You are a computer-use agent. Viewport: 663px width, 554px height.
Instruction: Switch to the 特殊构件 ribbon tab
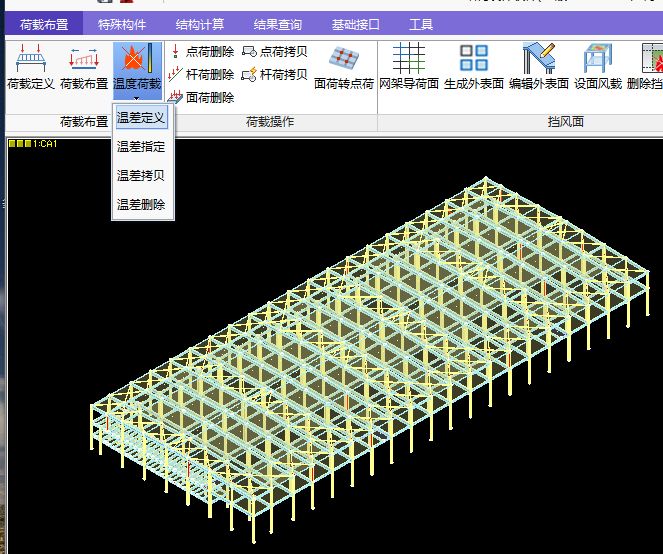122,25
